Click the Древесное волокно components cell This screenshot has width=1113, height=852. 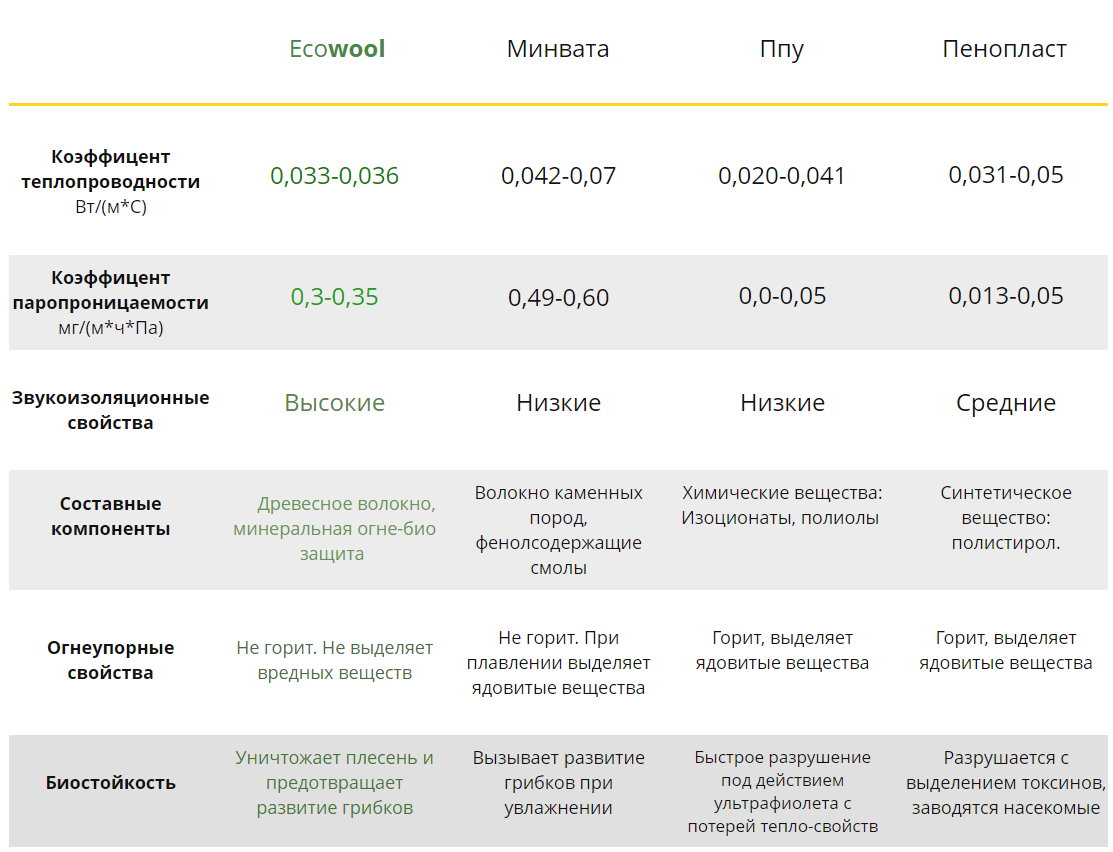(334, 529)
